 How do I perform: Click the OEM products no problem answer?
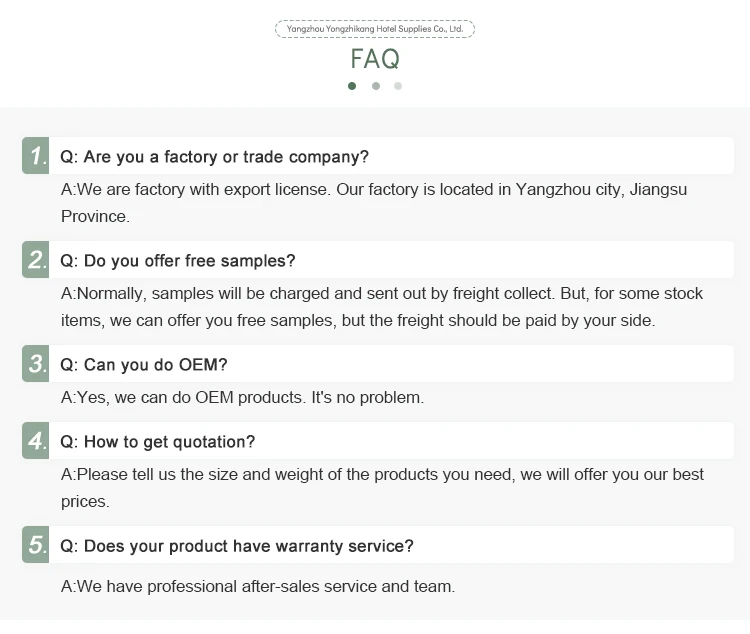(243, 397)
